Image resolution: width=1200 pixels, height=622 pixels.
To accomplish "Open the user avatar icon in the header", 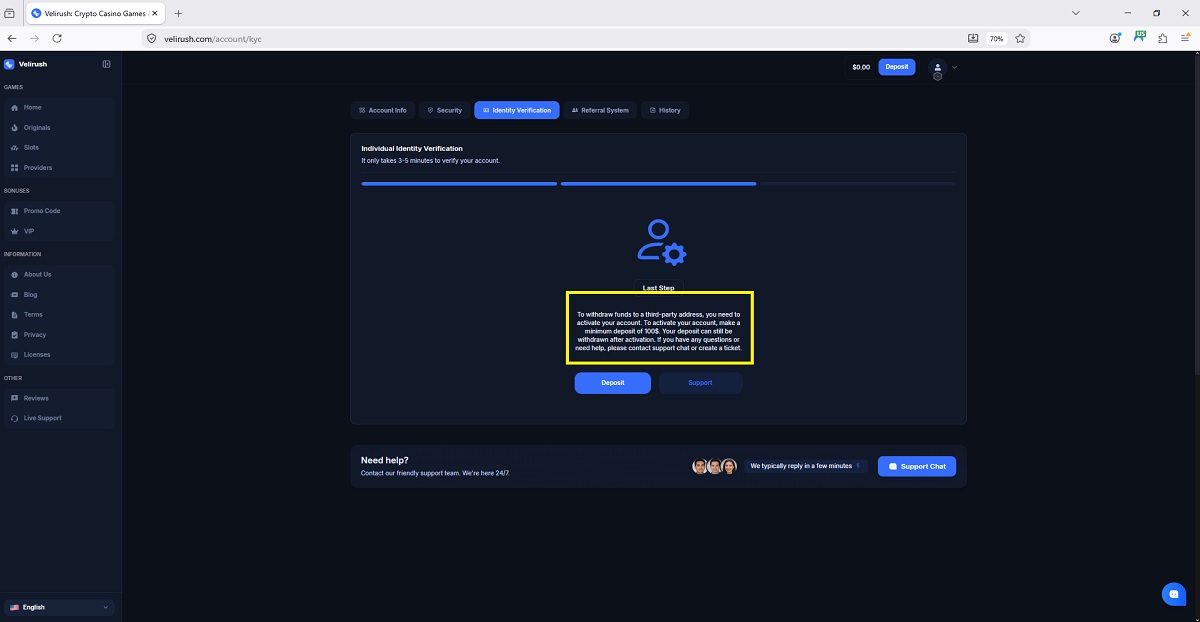I will [x=937, y=68].
